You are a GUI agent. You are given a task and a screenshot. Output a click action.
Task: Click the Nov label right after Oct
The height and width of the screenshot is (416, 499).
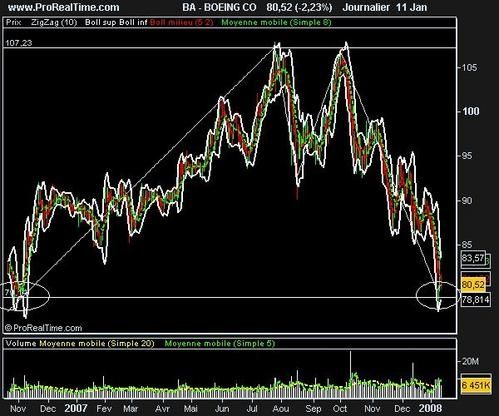pos(372,409)
